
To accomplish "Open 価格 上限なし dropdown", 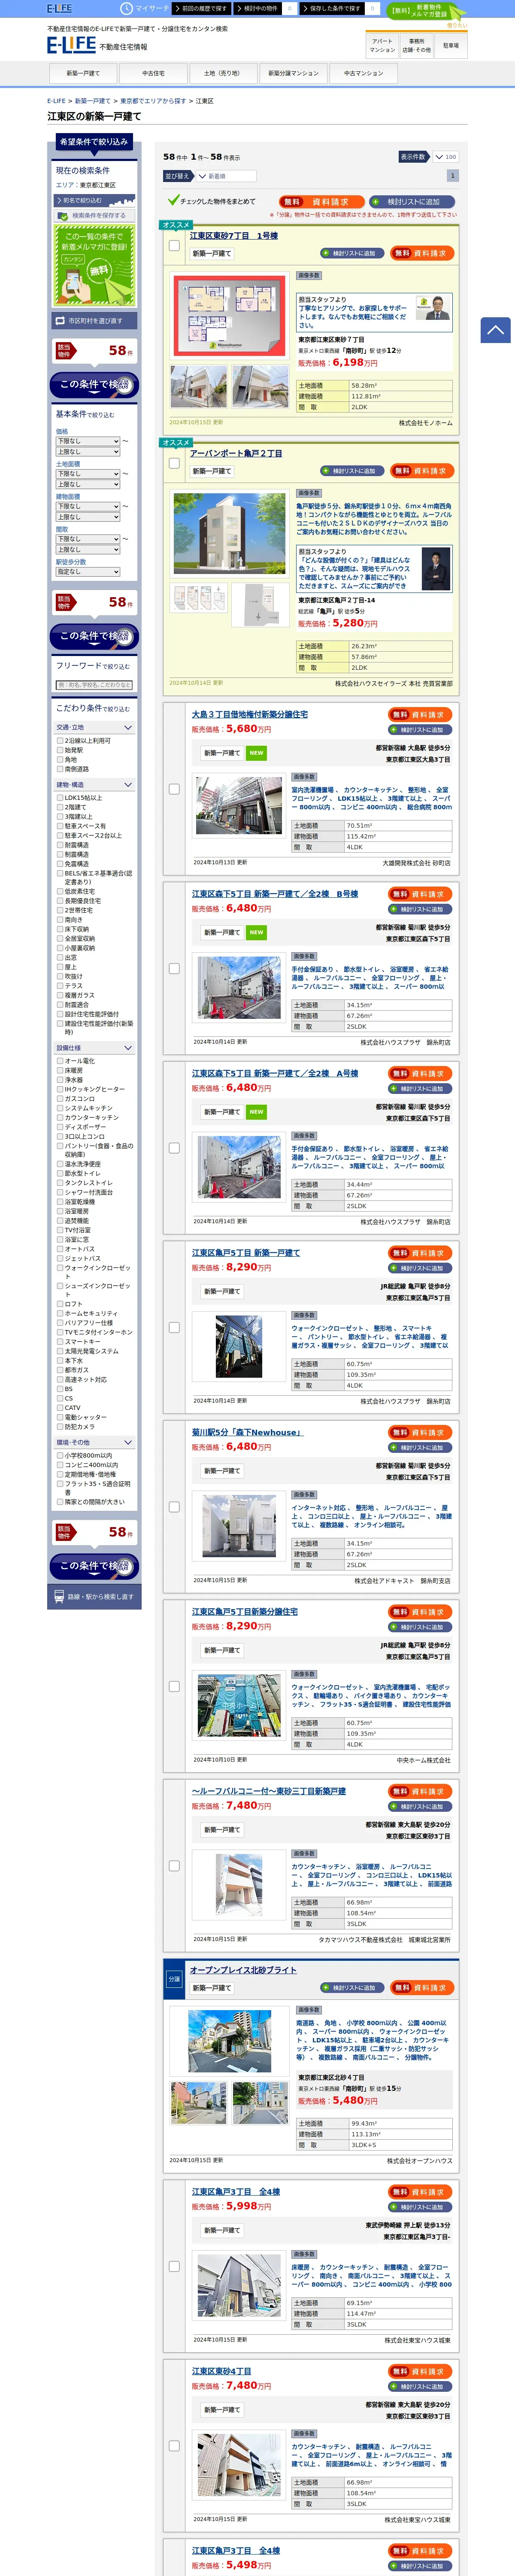I will [88, 452].
